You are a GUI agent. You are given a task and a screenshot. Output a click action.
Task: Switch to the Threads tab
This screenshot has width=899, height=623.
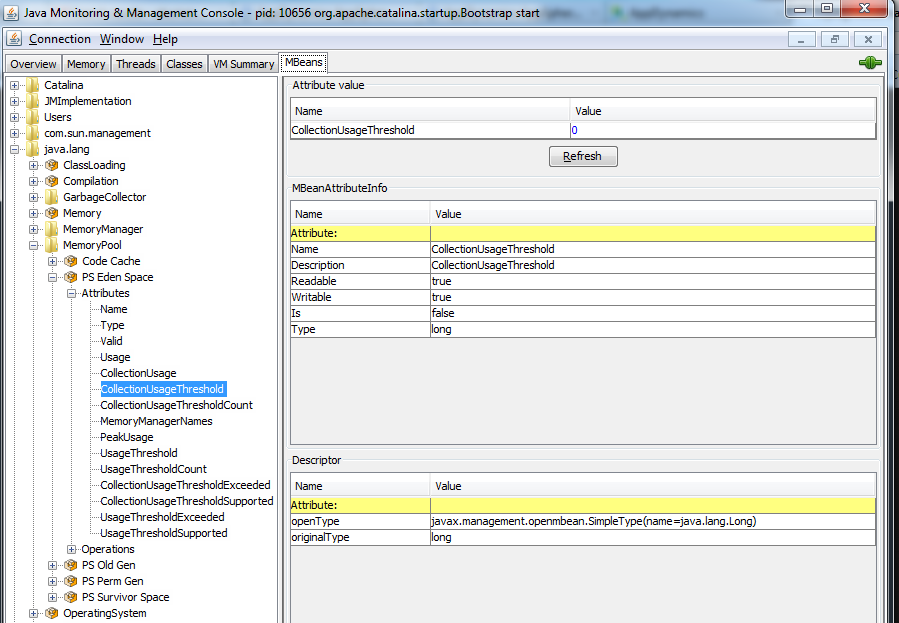click(x=135, y=64)
